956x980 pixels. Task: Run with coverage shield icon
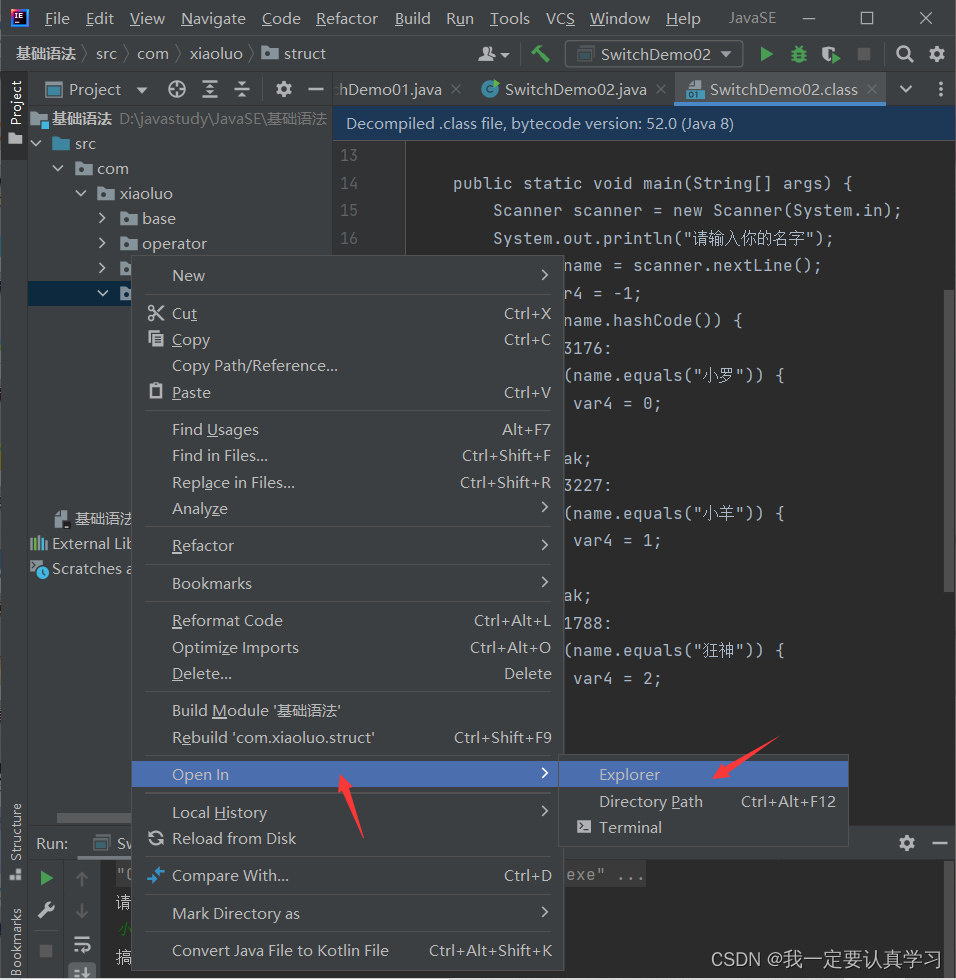tap(830, 54)
